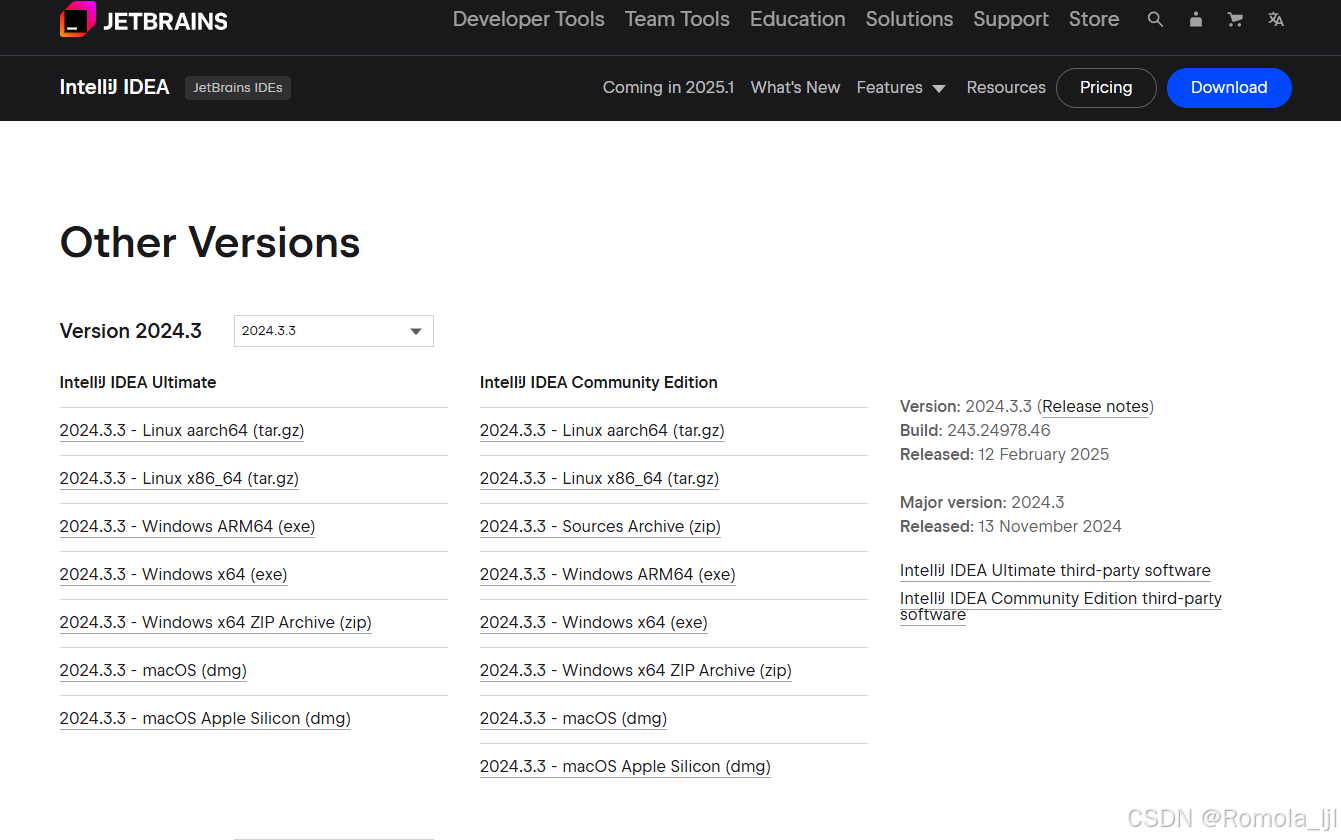The image size is (1341, 840).
Task: Download Community 2024.3.3 Linux x86_64 tar.gz
Action: (x=599, y=479)
